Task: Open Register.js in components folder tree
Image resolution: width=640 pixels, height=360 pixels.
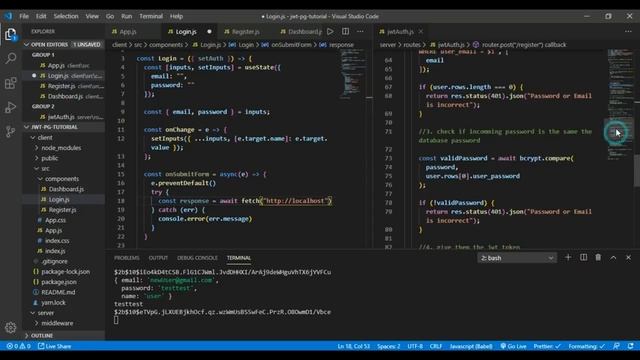Action: click(63, 209)
